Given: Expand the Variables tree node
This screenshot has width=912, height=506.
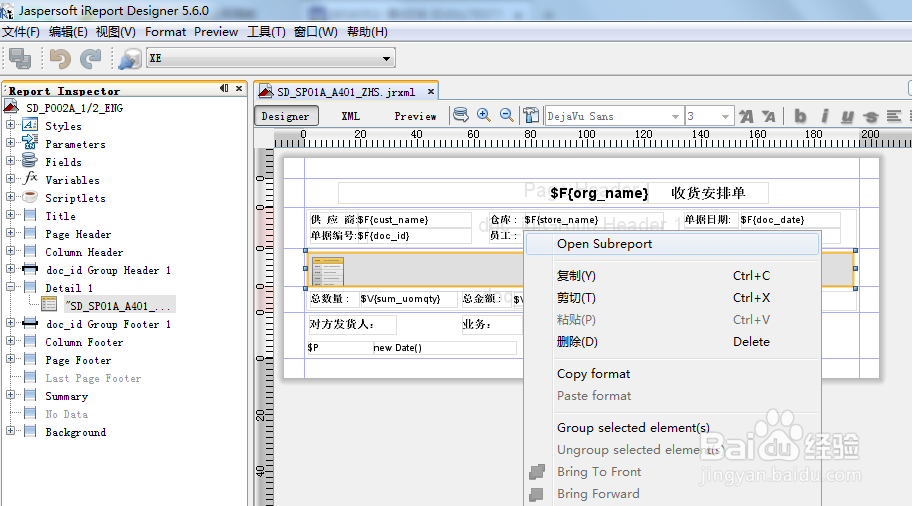Looking at the screenshot, I should pyautogui.click(x=10, y=179).
